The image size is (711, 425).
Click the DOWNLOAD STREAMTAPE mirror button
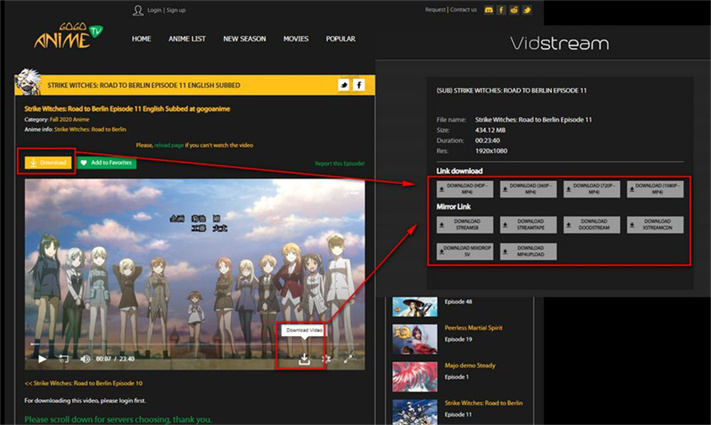click(x=528, y=225)
